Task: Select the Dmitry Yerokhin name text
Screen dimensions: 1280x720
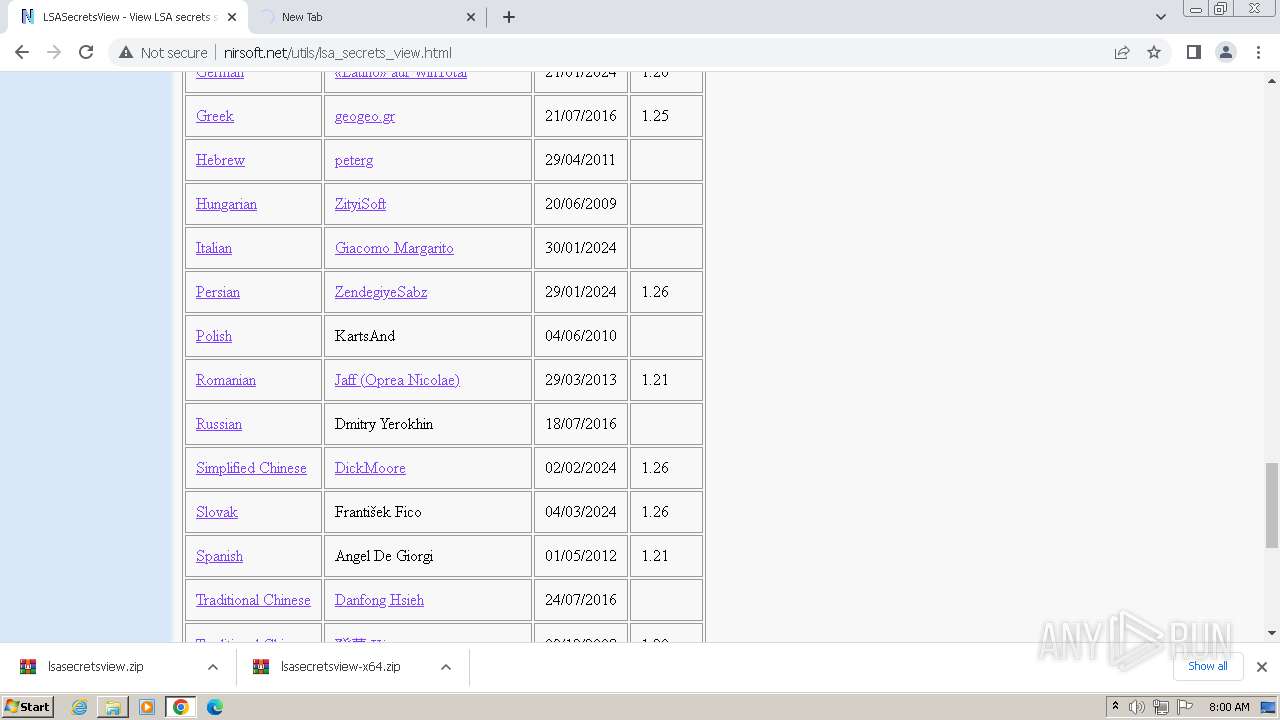Action: [x=384, y=424]
